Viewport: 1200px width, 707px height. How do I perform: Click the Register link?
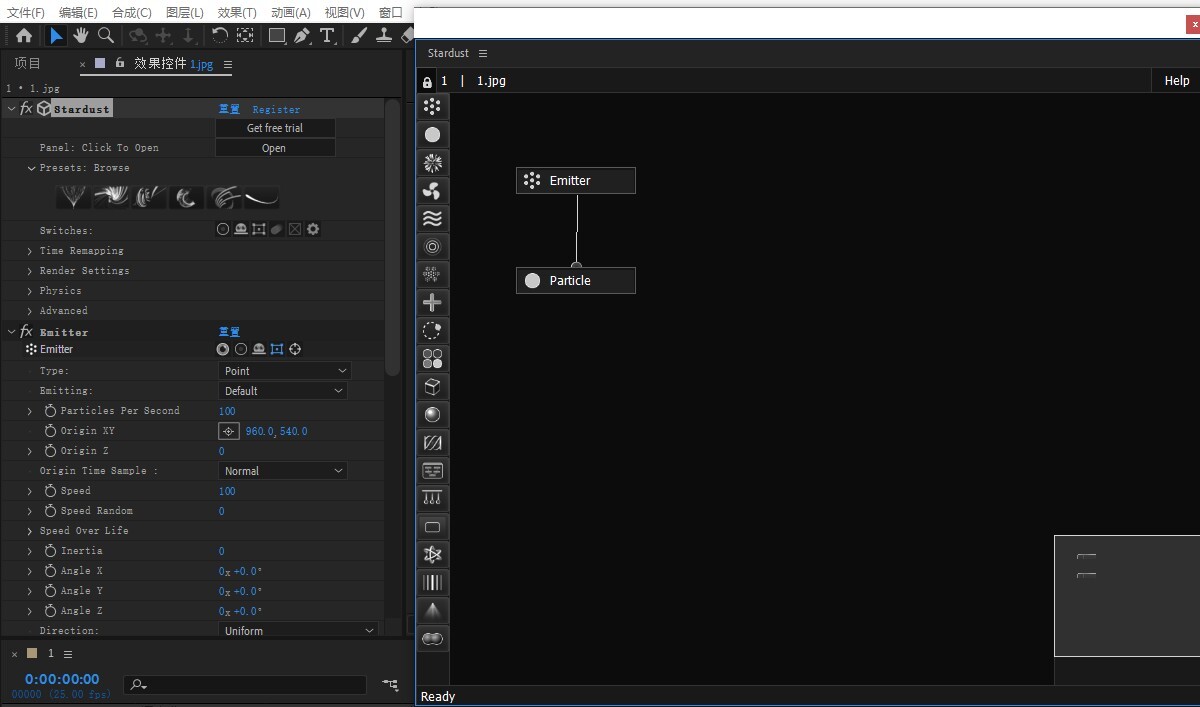(x=276, y=109)
